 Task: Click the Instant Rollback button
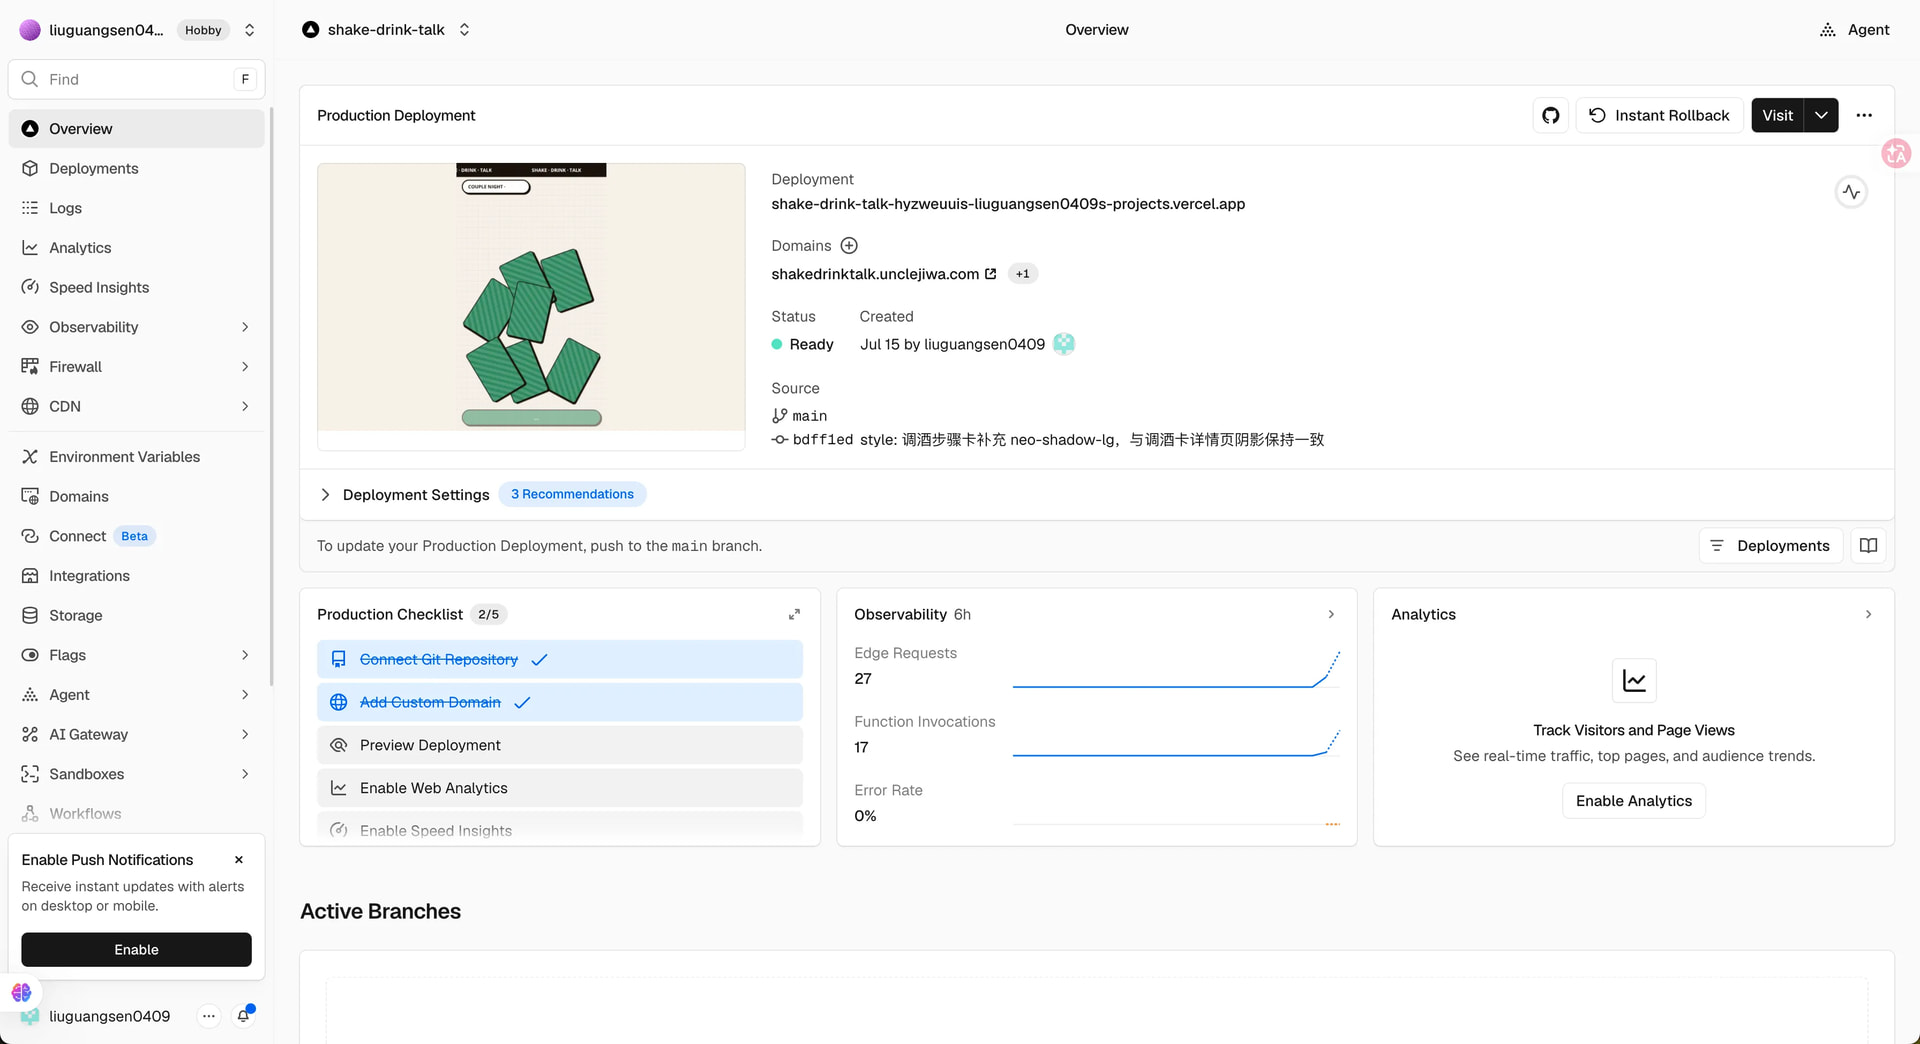[1659, 115]
